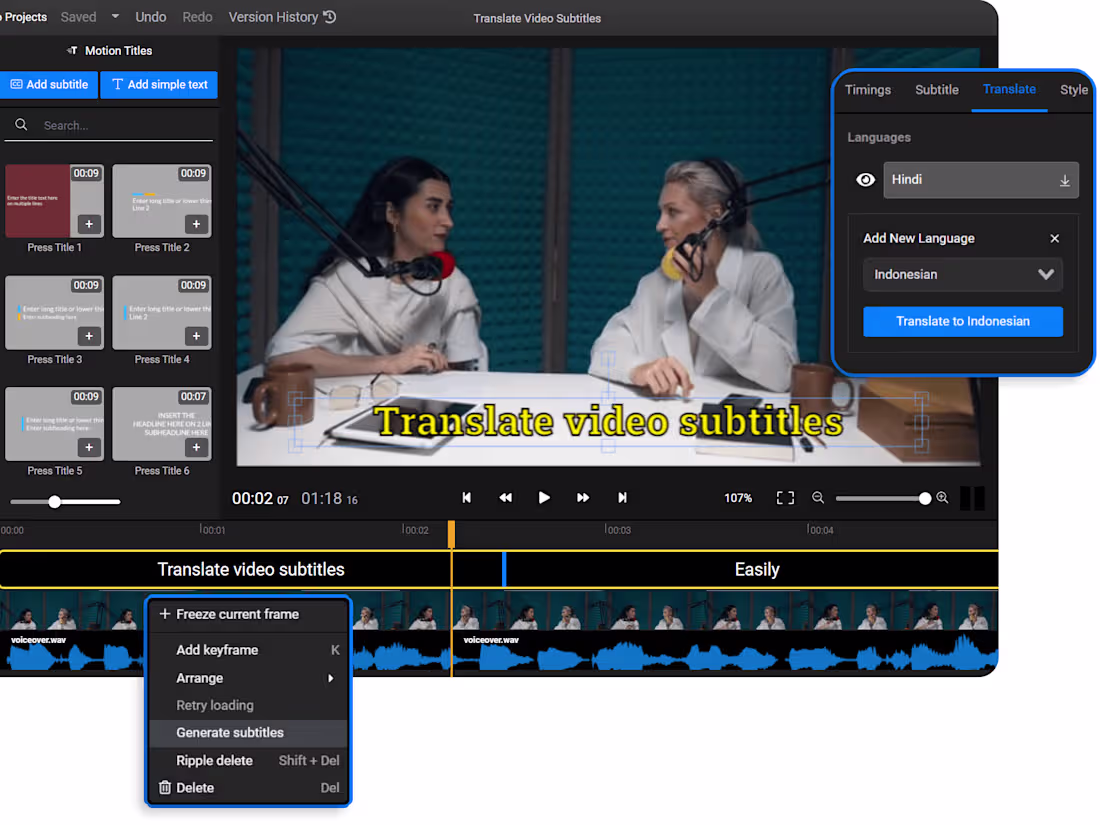Select Generate subtitles from the context menu
The width and height of the screenshot is (1100, 825).
(x=249, y=732)
